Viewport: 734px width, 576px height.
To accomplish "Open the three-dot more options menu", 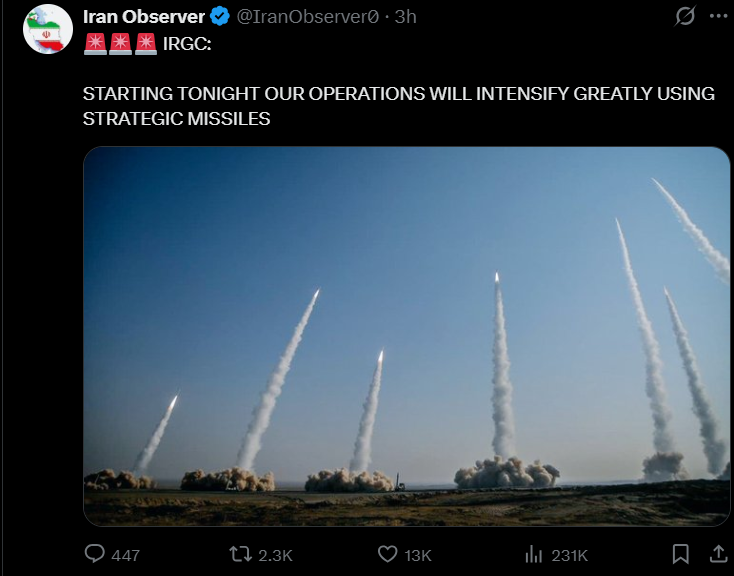I will pos(719,16).
